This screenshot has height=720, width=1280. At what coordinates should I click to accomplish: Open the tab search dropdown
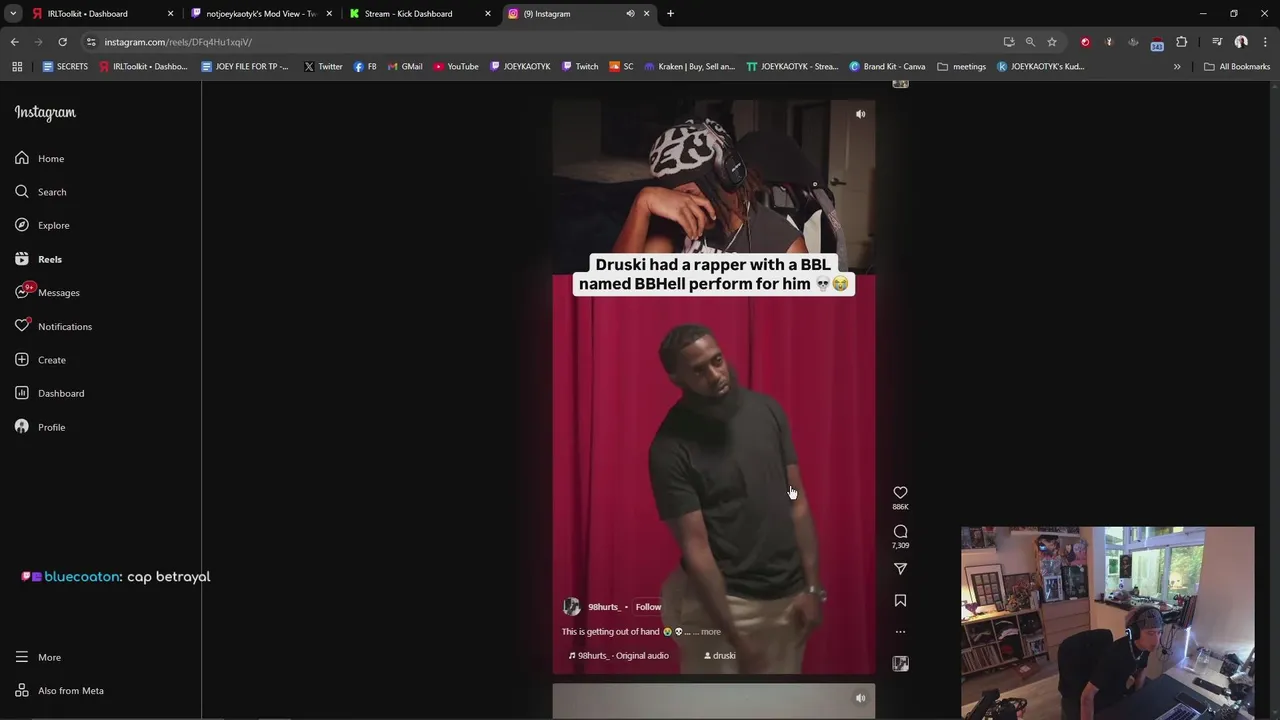click(x=13, y=14)
